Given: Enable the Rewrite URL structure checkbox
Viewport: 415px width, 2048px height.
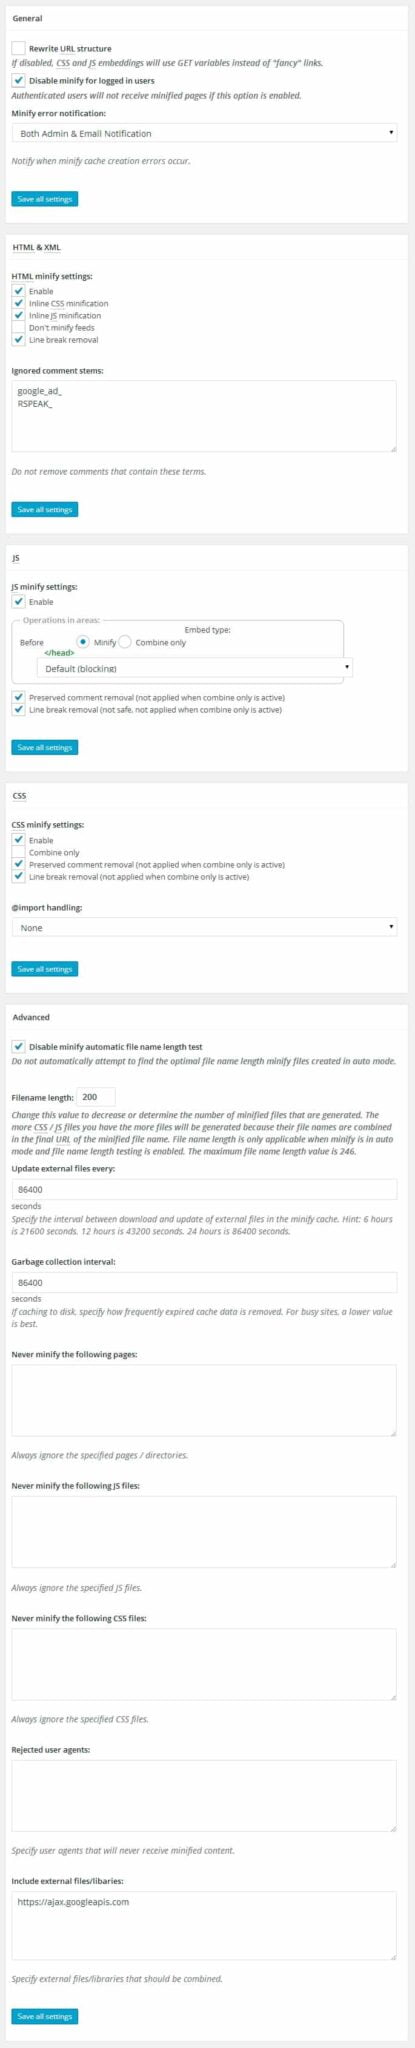Looking at the screenshot, I should click(x=19, y=48).
